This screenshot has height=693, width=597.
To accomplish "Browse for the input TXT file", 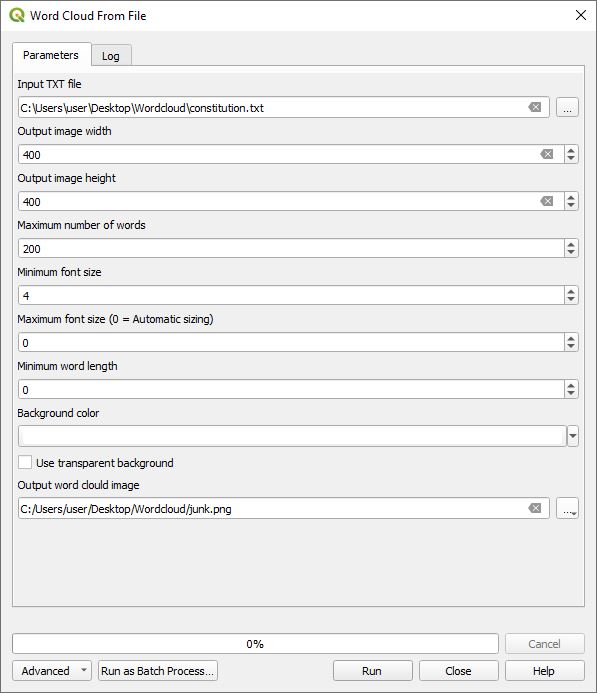I will (x=567, y=107).
